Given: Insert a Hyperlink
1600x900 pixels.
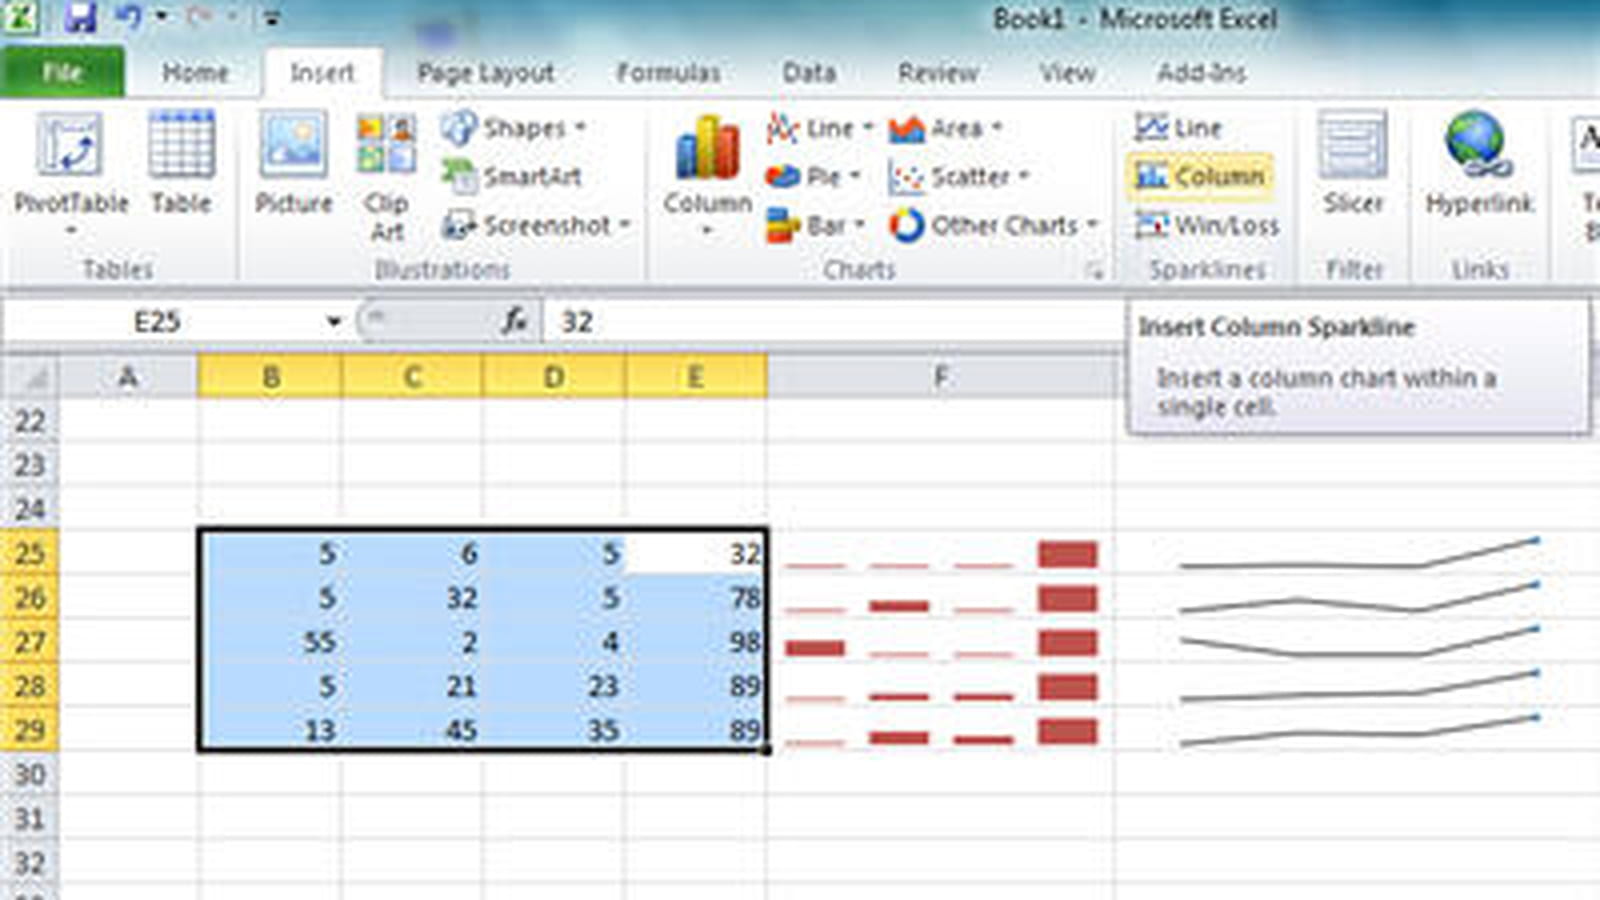Looking at the screenshot, I should click(x=1478, y=165).
